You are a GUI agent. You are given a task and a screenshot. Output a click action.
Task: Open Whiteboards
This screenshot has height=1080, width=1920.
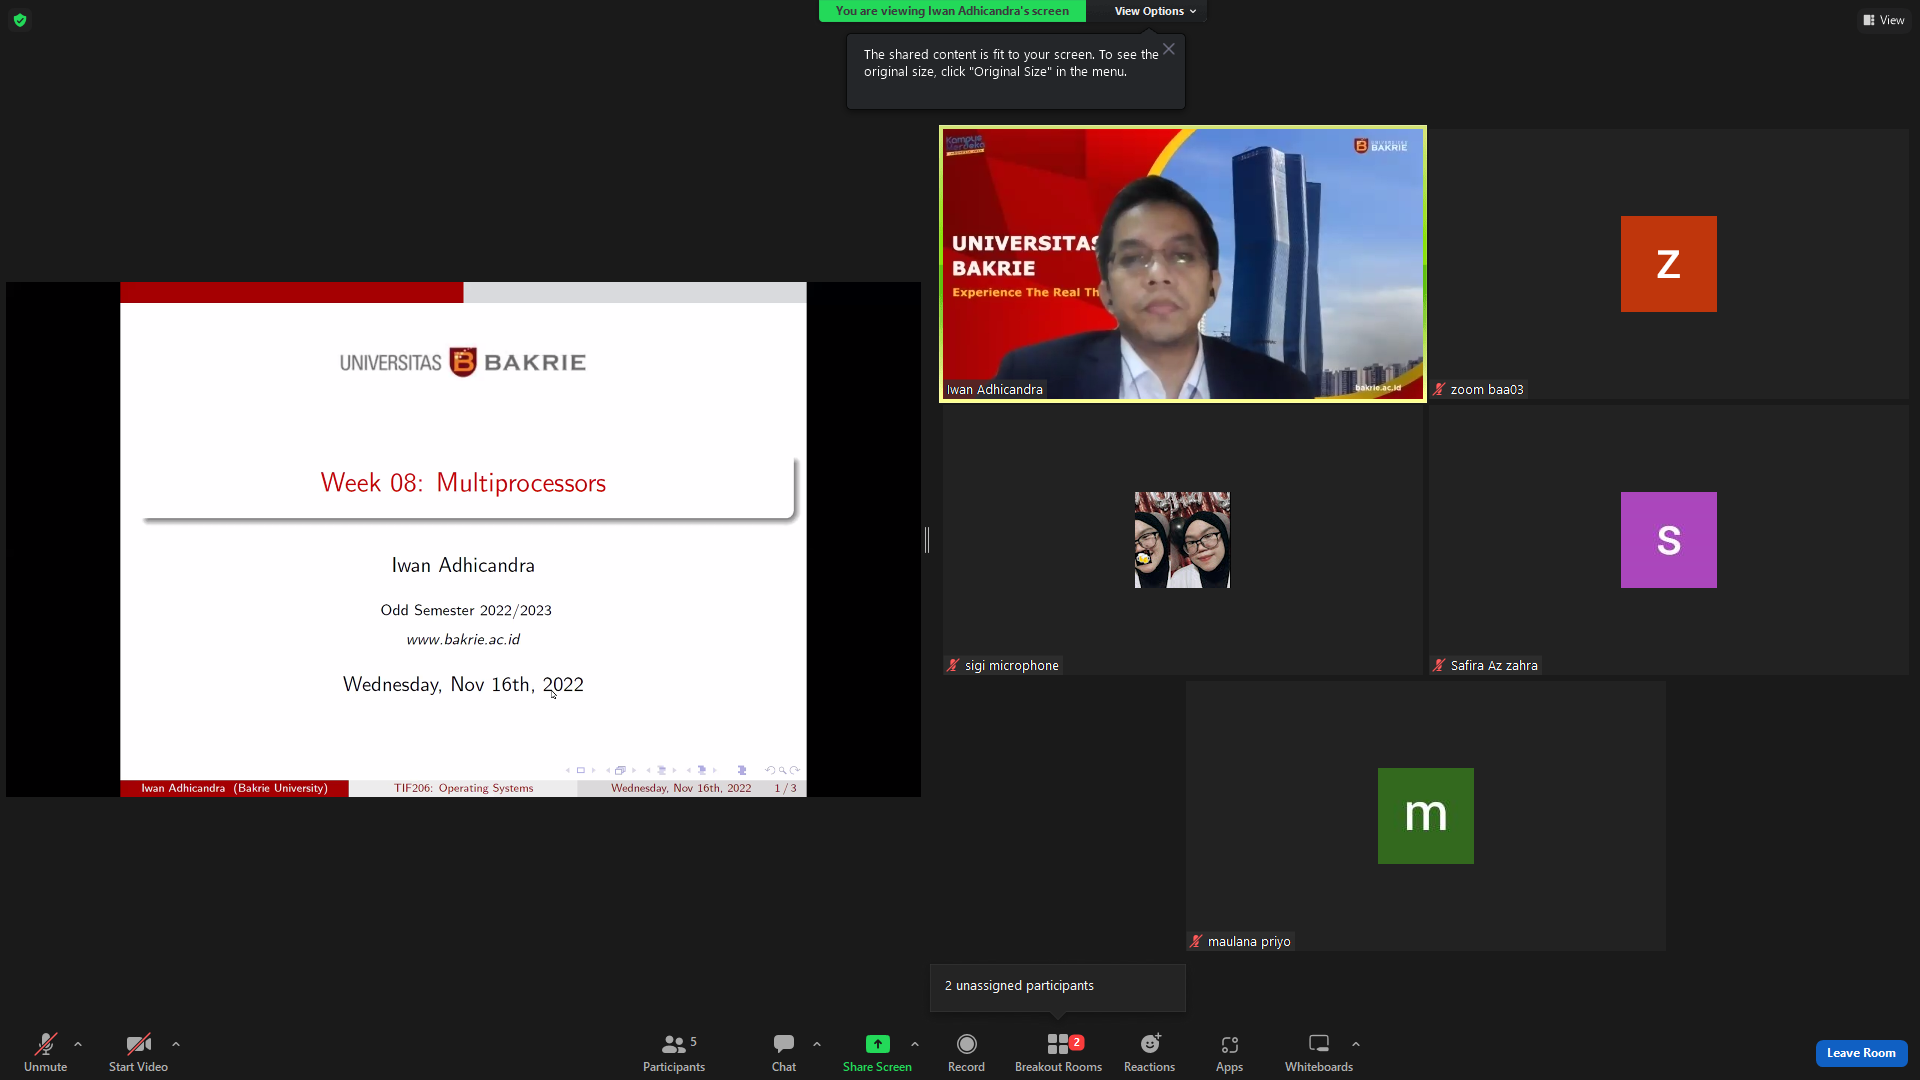[x=1319, y=1052]
